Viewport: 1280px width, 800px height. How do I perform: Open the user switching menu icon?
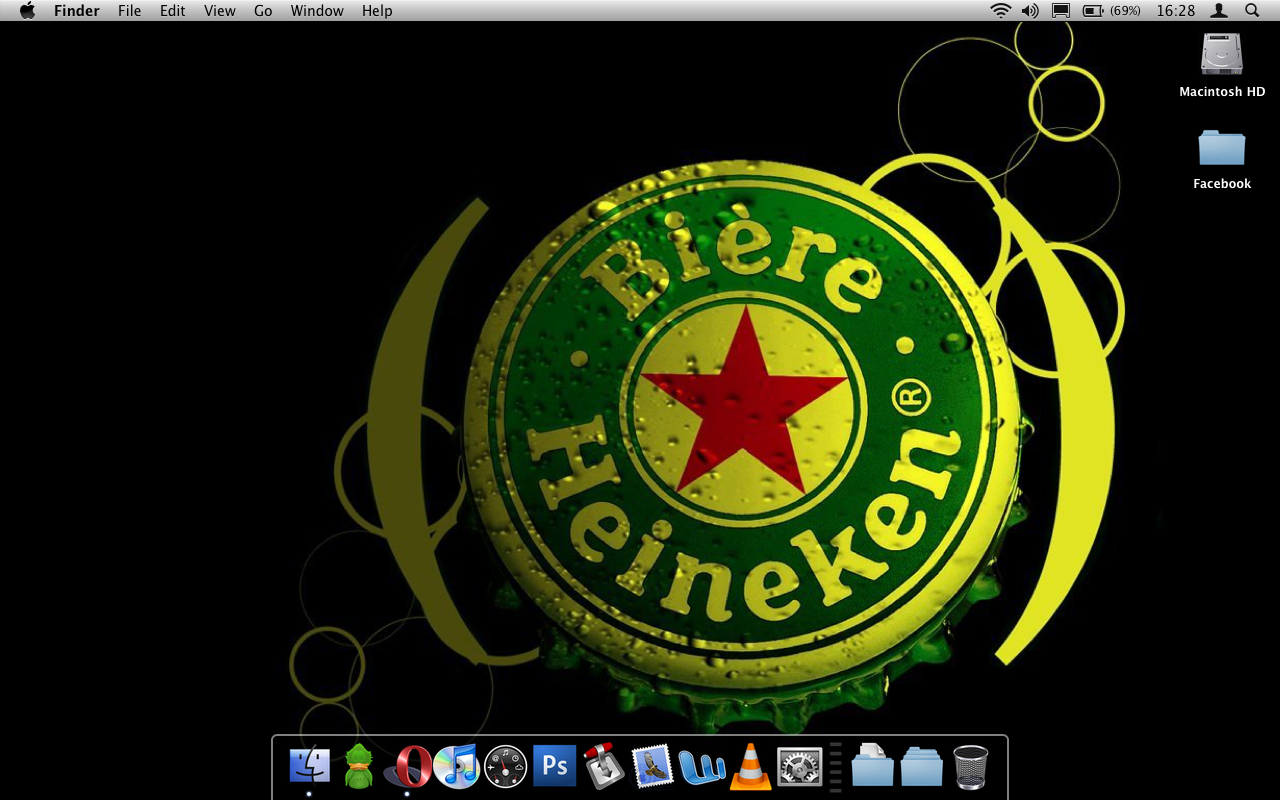(1219, 10)
